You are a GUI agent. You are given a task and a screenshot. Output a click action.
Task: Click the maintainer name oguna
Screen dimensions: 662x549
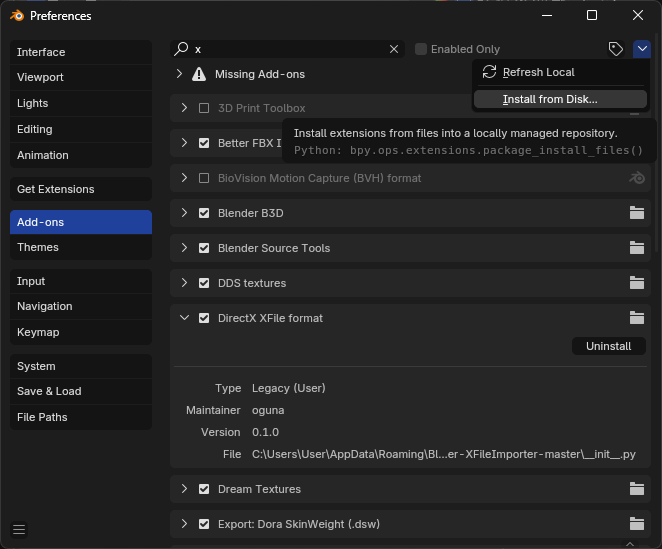click(268, 410)
